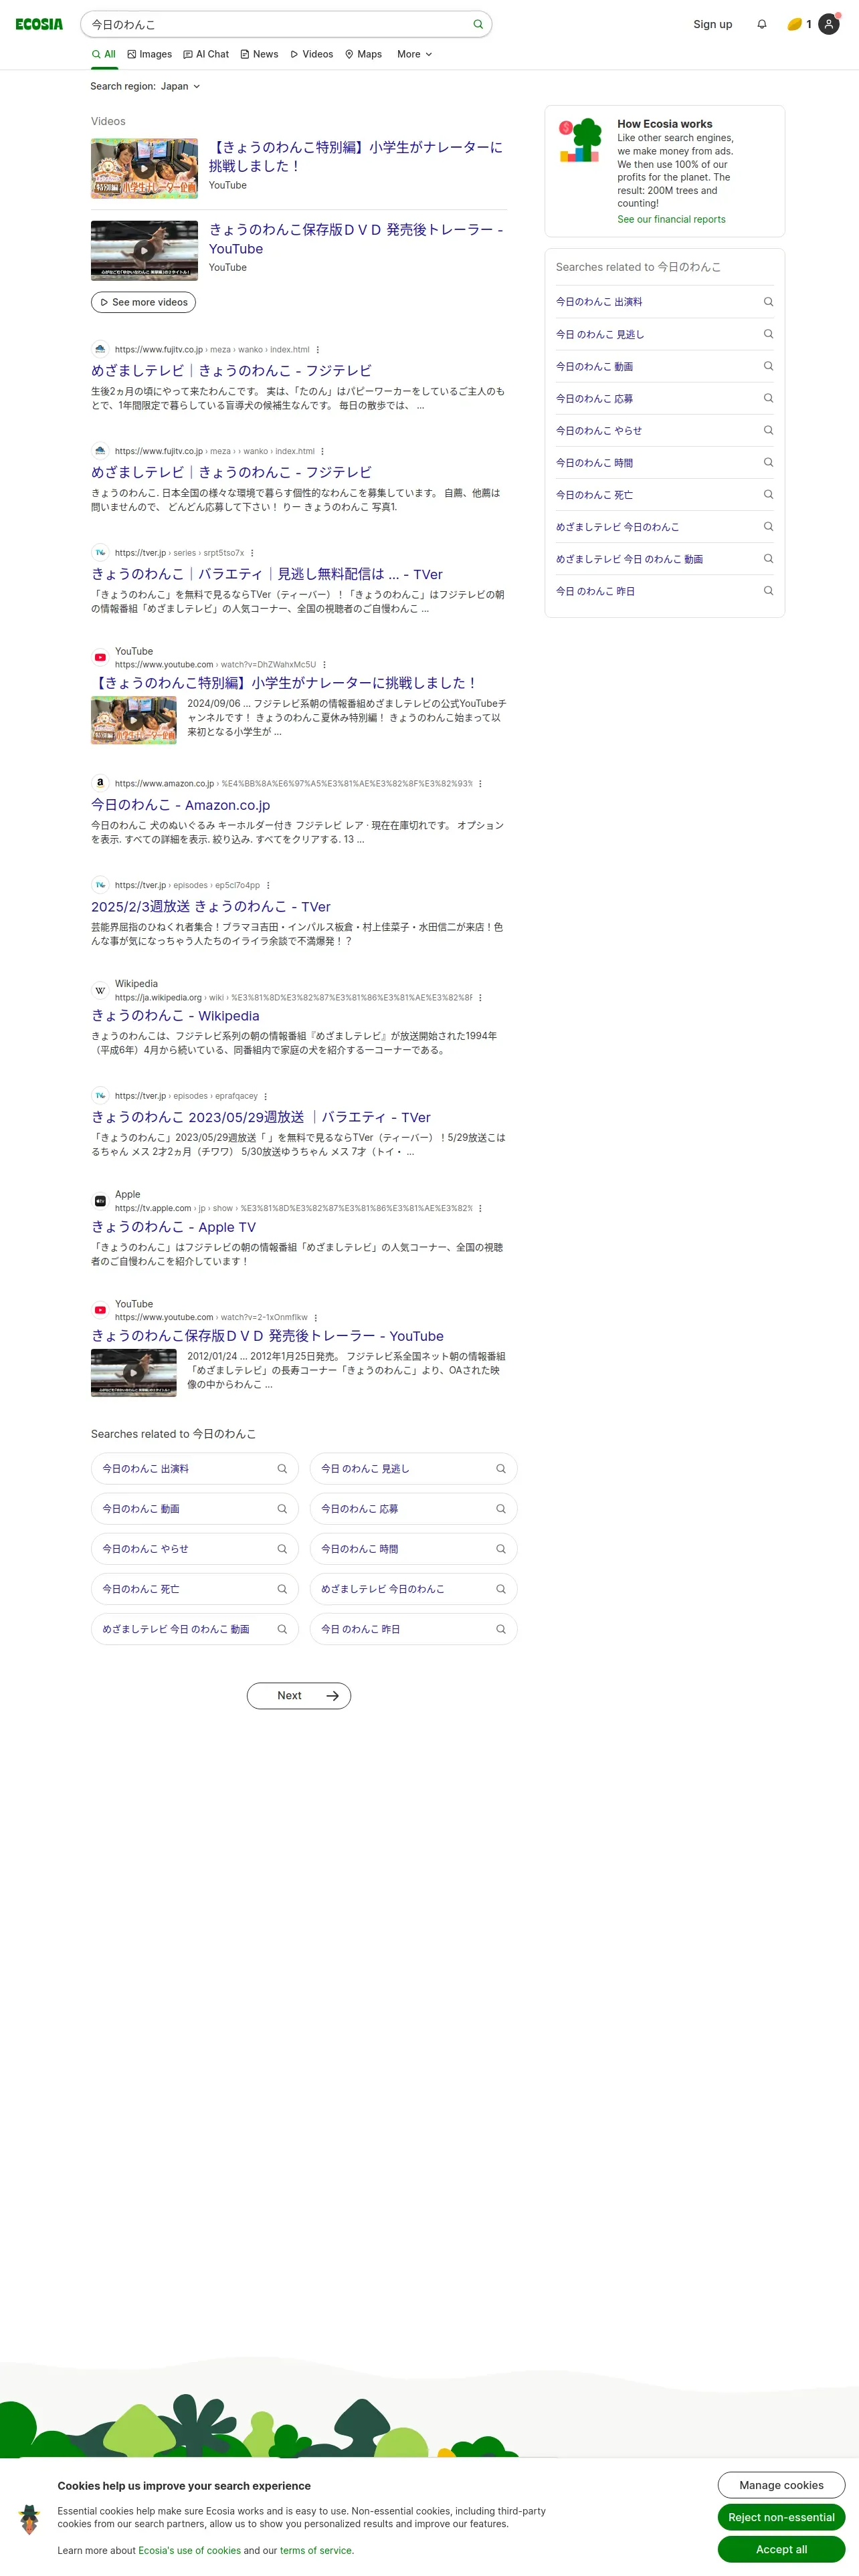Click search icon next to 今日のわんこ やらせ in sidebar

[768, 430]
